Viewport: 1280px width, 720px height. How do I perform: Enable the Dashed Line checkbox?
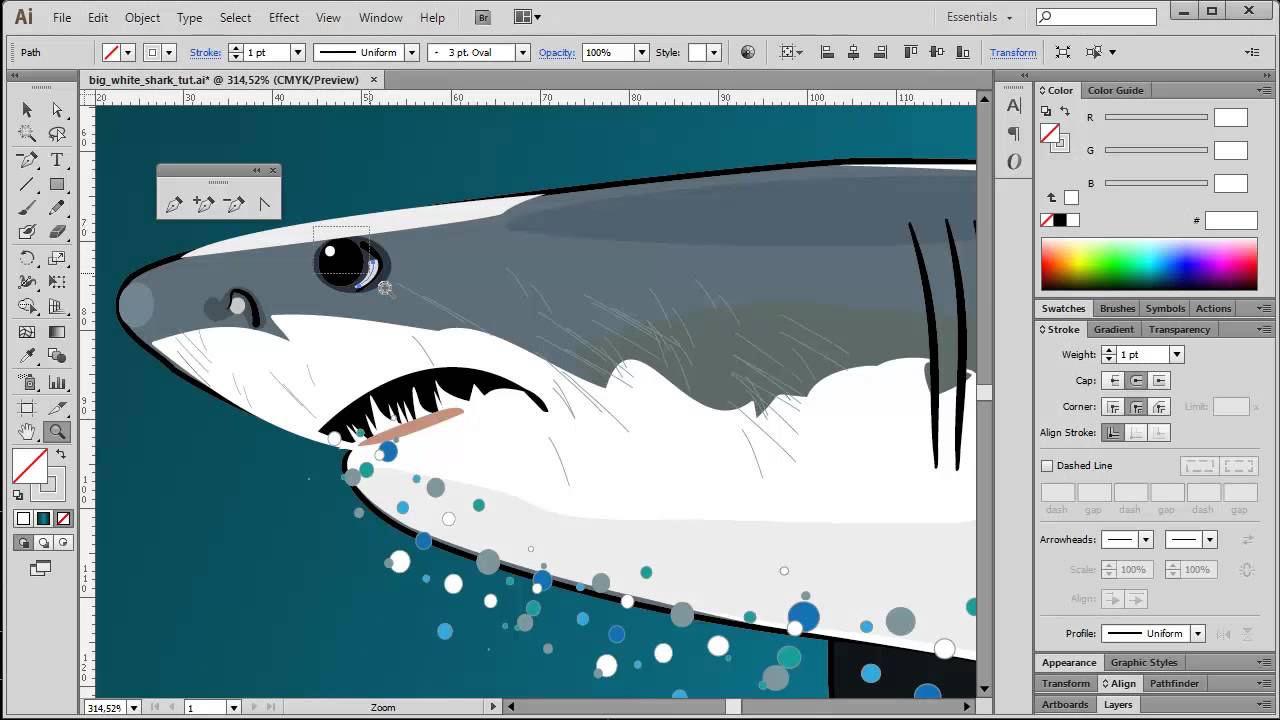click(x=1047, y=465)
